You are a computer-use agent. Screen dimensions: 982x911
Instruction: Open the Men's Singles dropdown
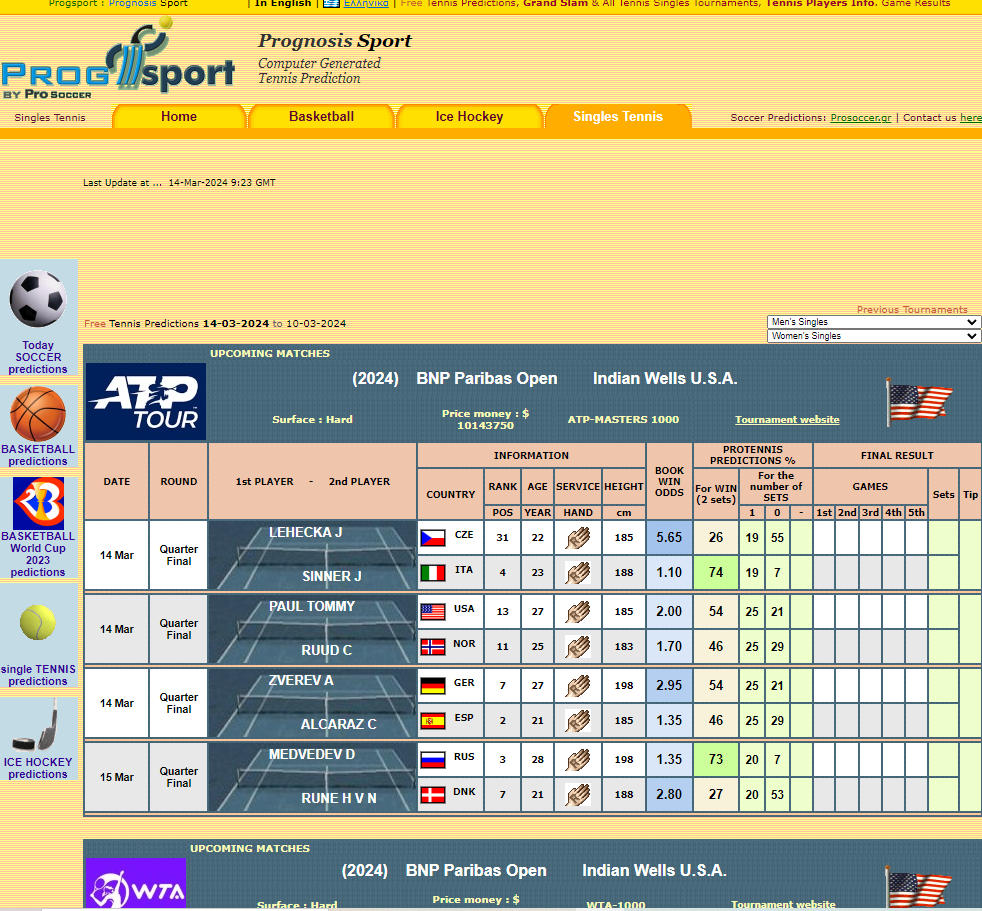pos(873,322)
